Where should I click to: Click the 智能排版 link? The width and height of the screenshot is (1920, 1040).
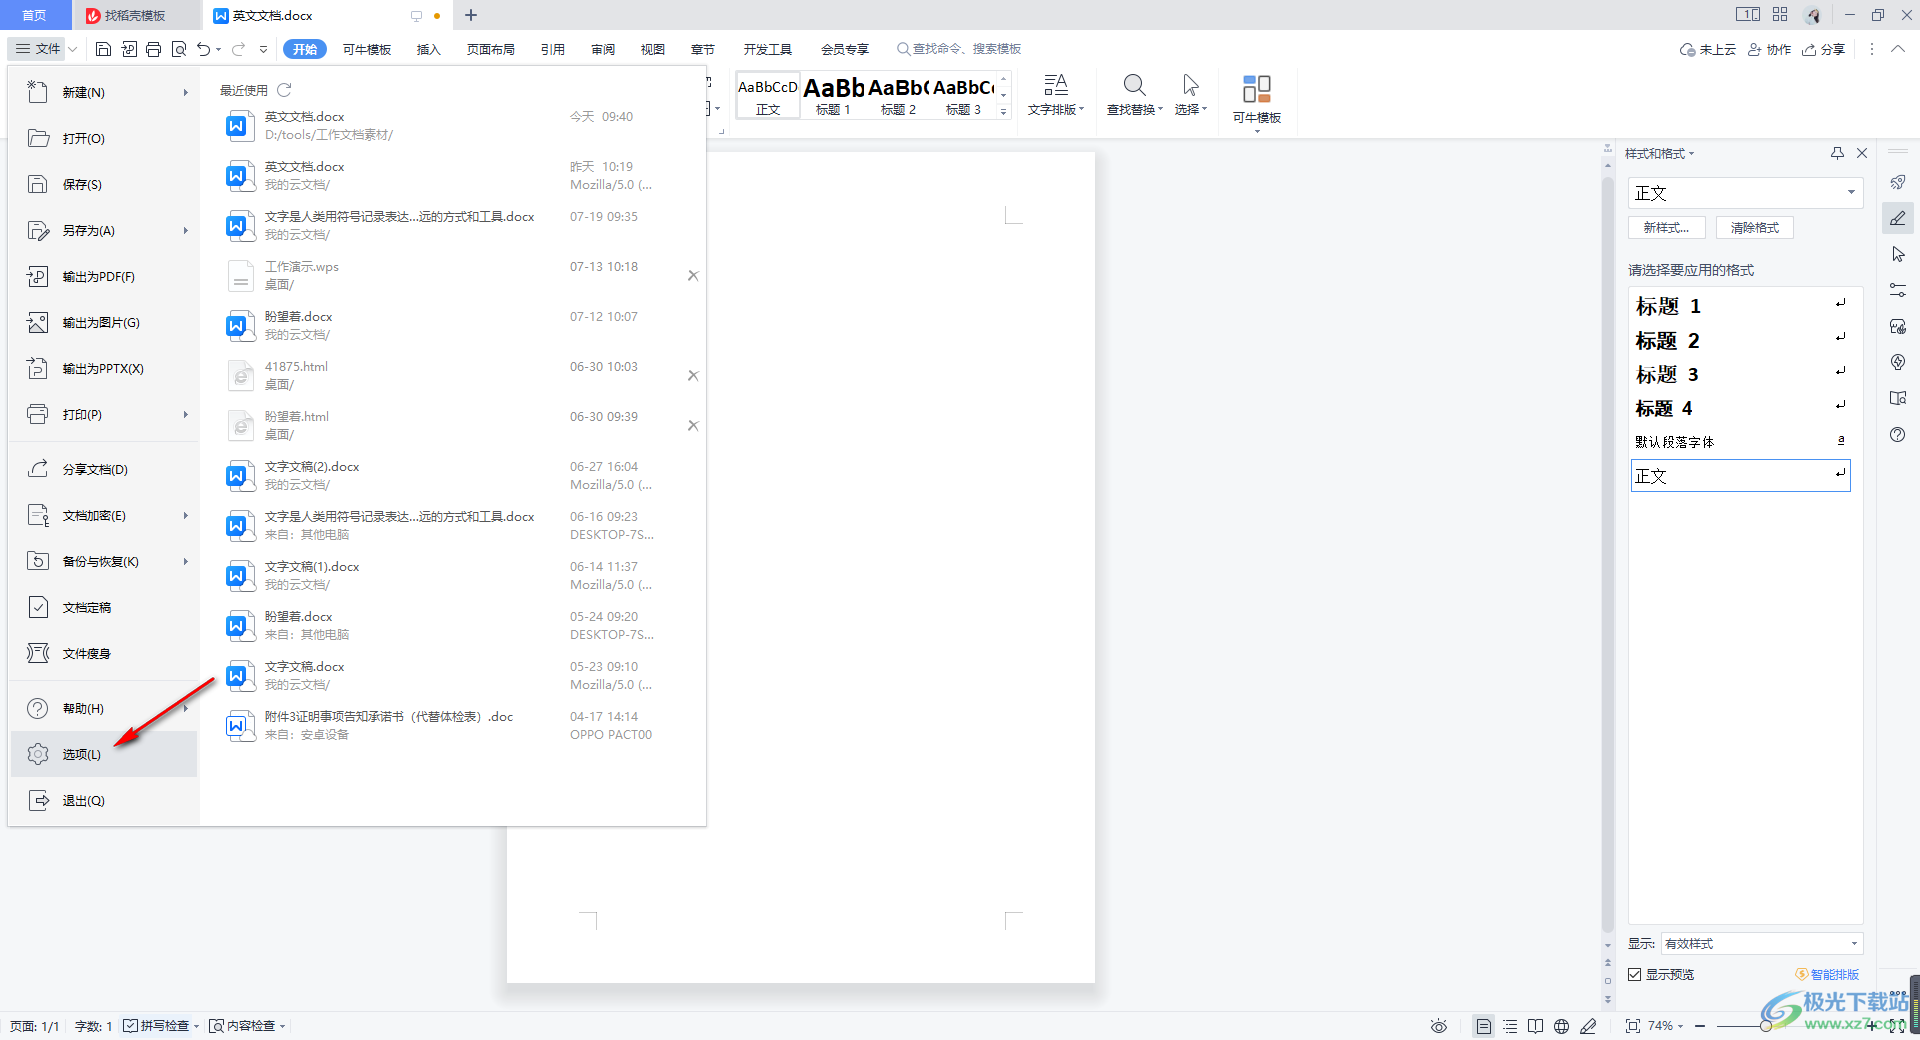tap(1827, 974)
